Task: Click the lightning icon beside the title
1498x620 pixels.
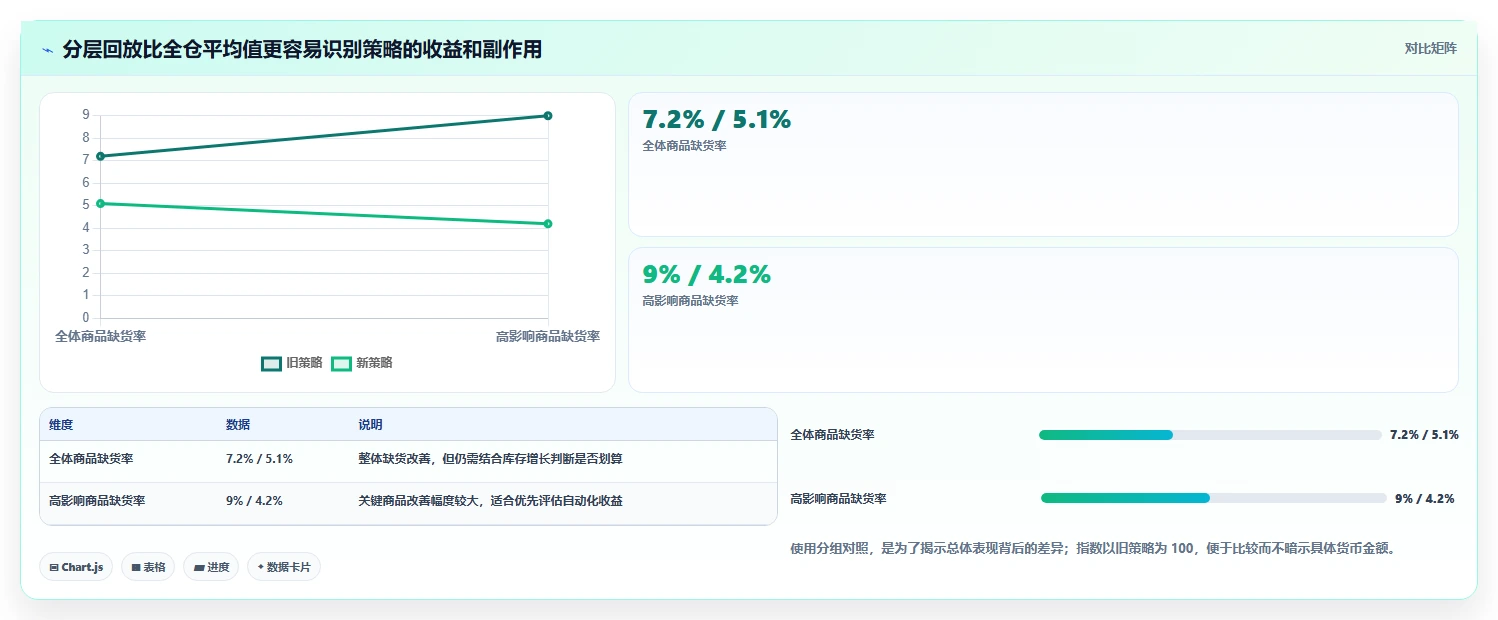Action: tap(47, 50)
